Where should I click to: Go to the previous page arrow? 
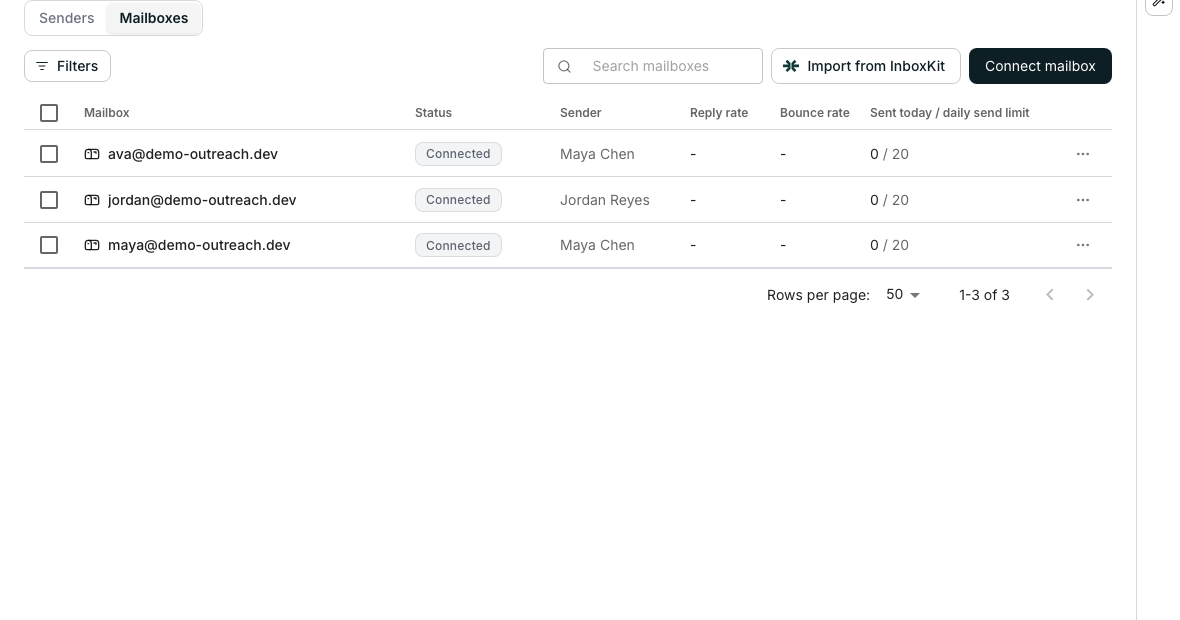tap(1050, 295)
